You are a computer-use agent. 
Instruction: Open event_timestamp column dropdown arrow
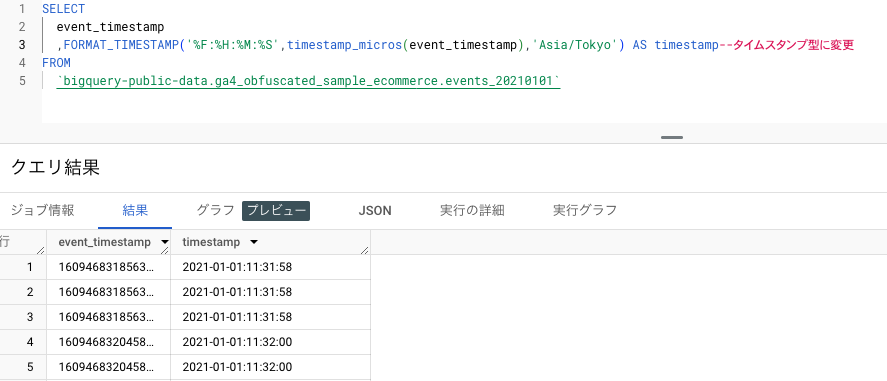[165, 242]
